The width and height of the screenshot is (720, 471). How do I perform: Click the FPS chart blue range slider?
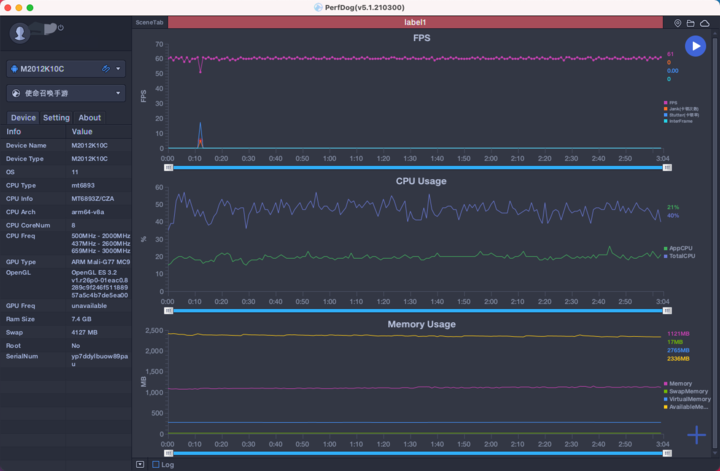(415, 167)
